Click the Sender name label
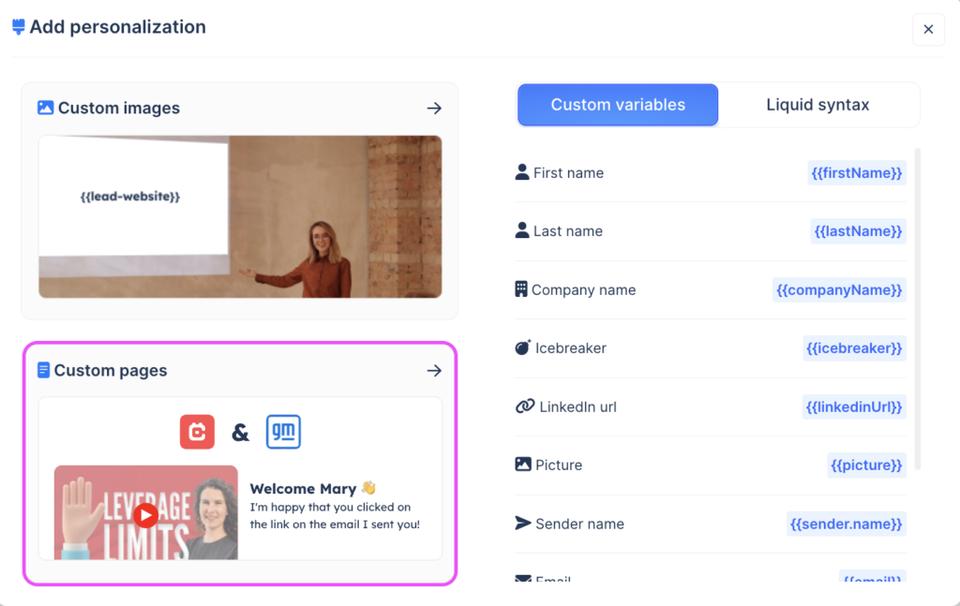 (580, 524)
